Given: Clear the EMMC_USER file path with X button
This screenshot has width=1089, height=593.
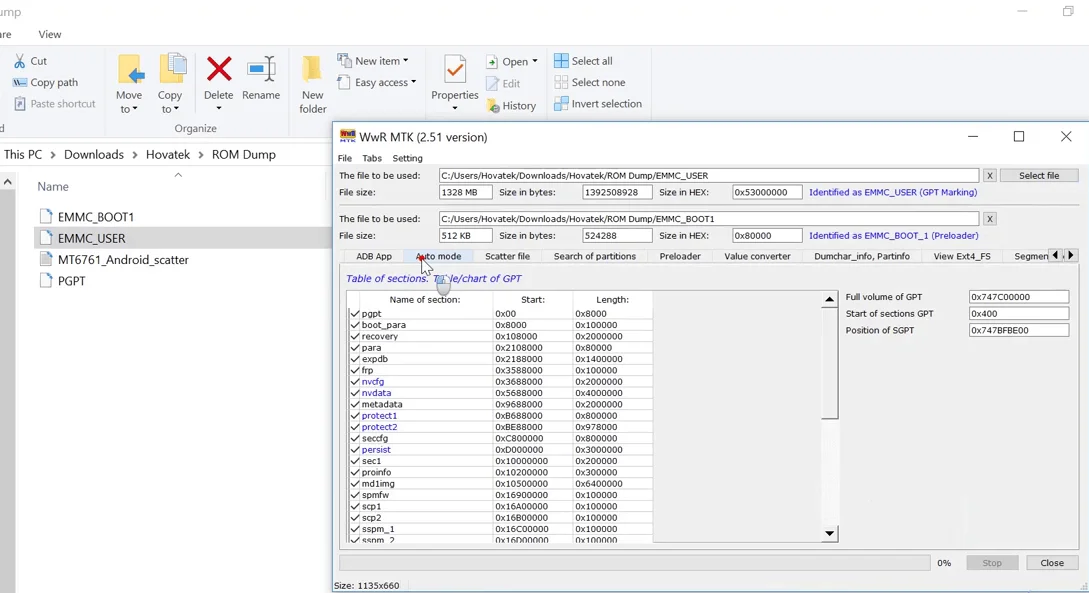Looking at the screenshot, I should coord(990,176).
